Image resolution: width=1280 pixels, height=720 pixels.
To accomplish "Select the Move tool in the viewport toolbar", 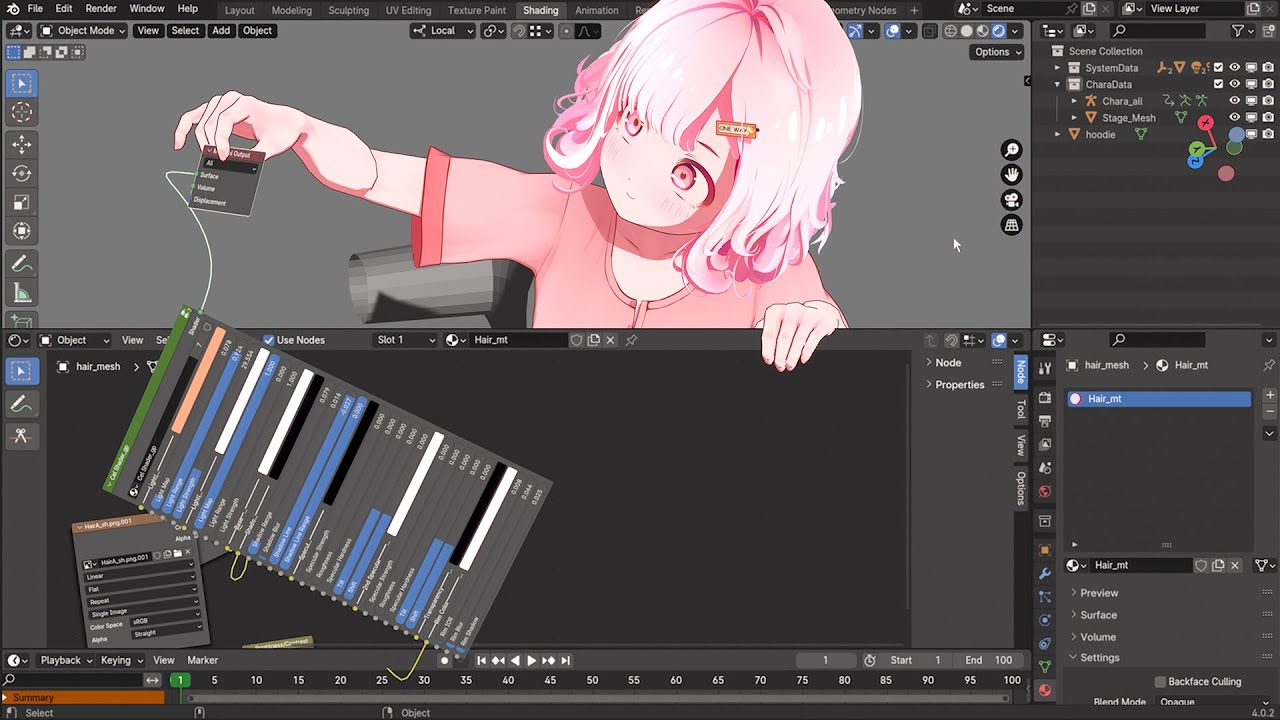I will tap(22, 144).
